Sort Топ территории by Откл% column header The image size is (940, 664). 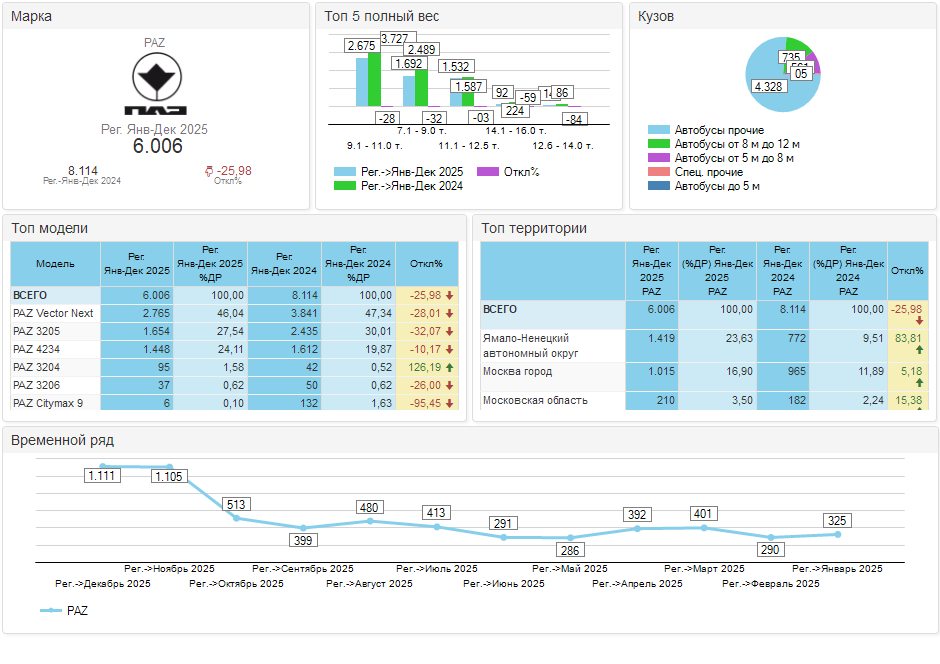coord(907,270)
